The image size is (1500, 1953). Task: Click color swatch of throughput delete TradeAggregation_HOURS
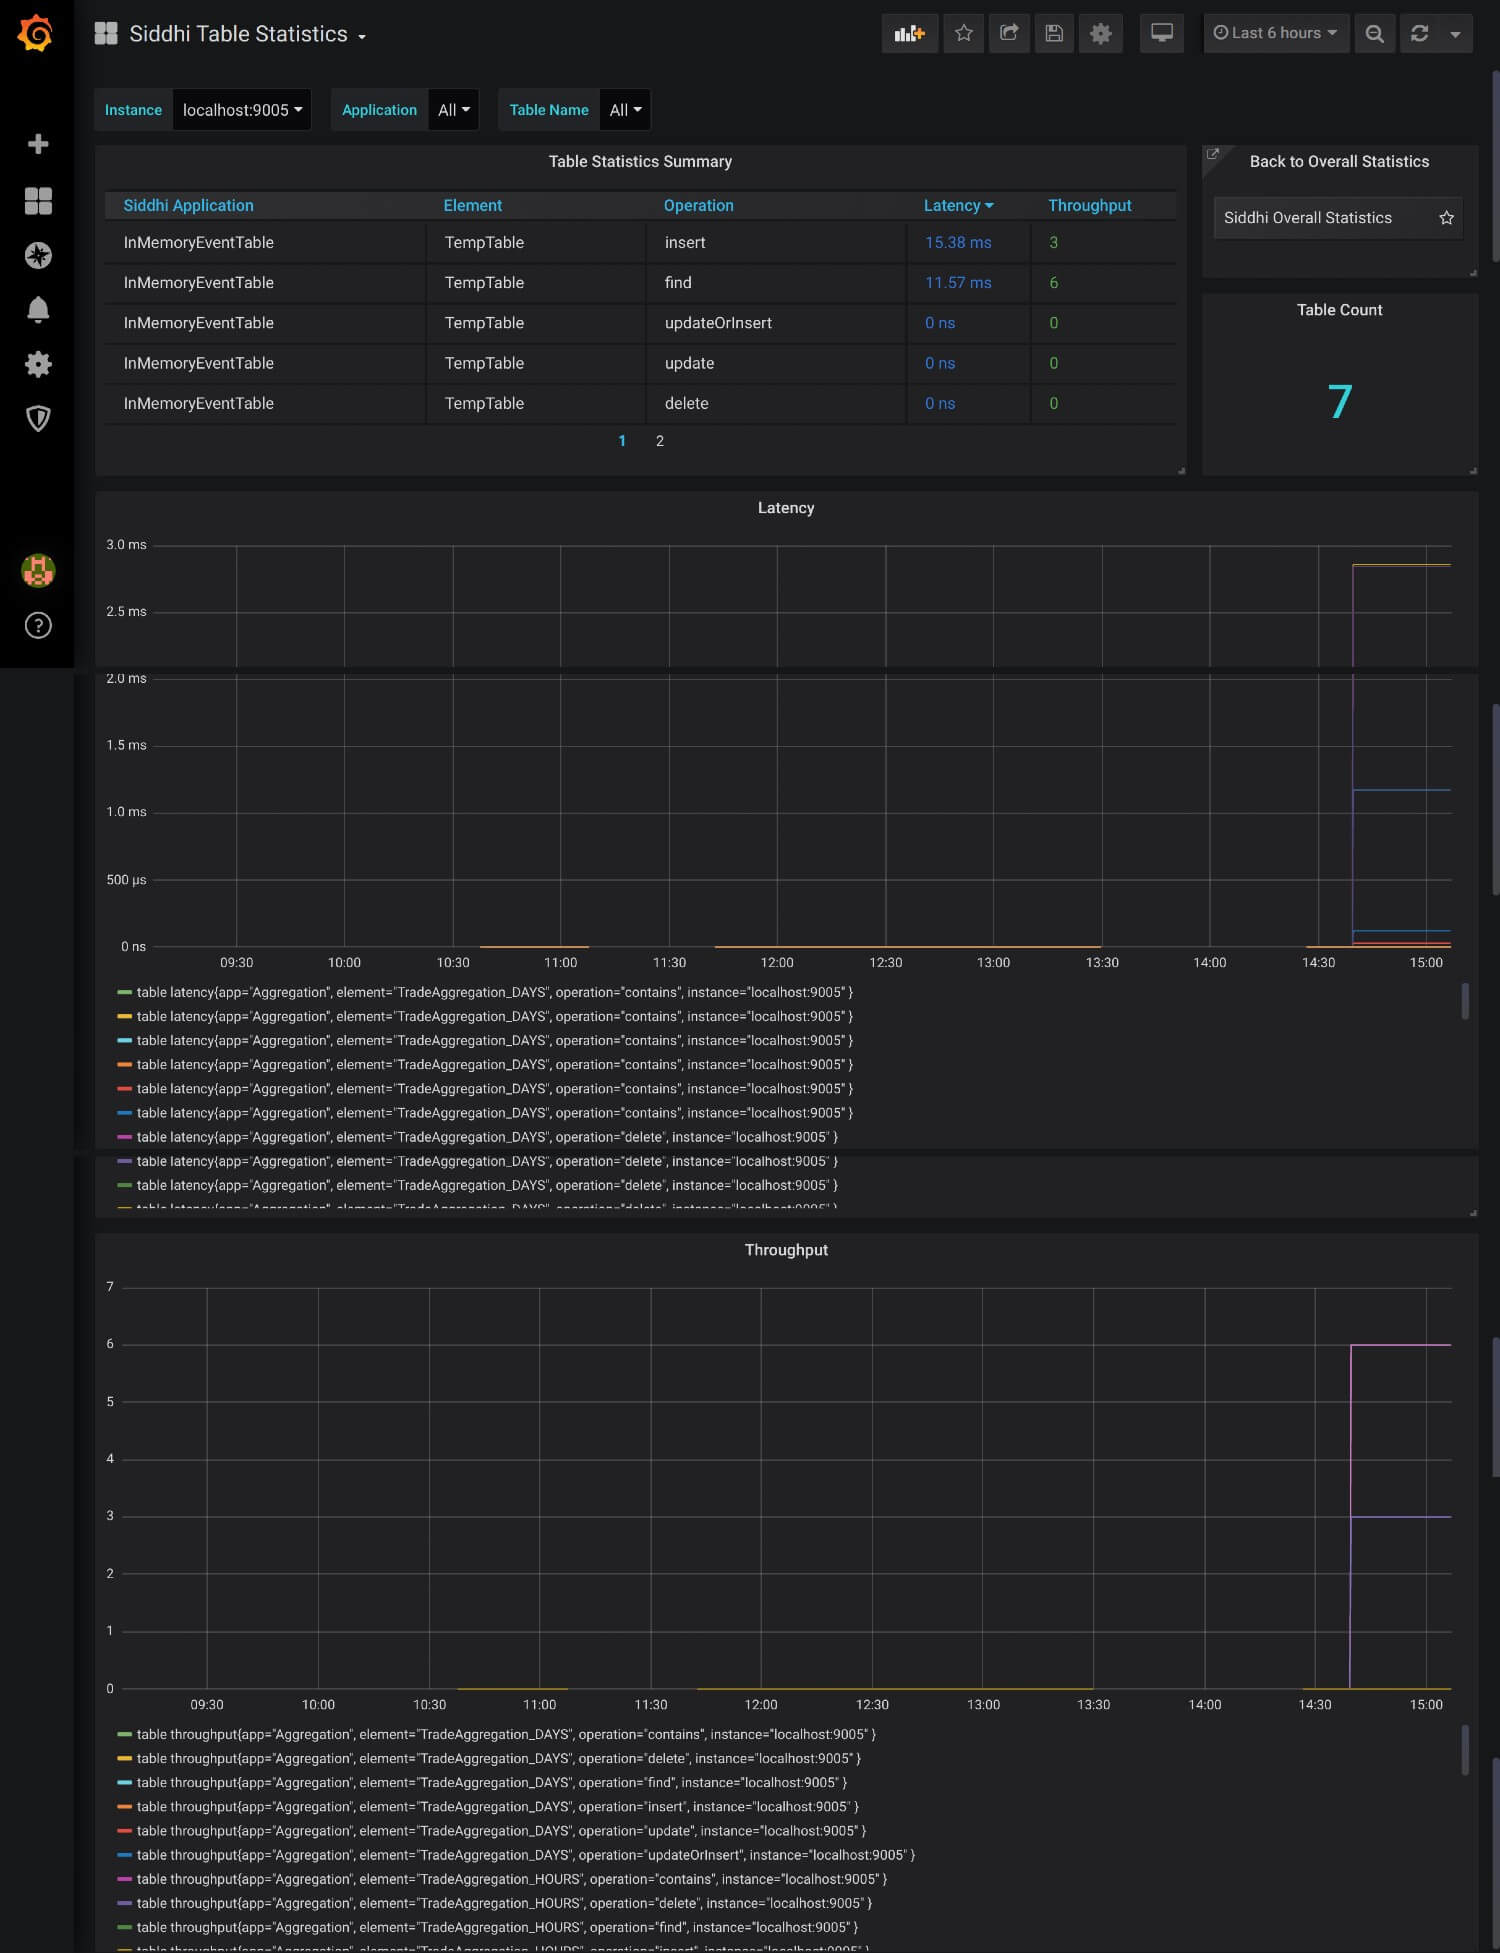tap(125, 1903)
